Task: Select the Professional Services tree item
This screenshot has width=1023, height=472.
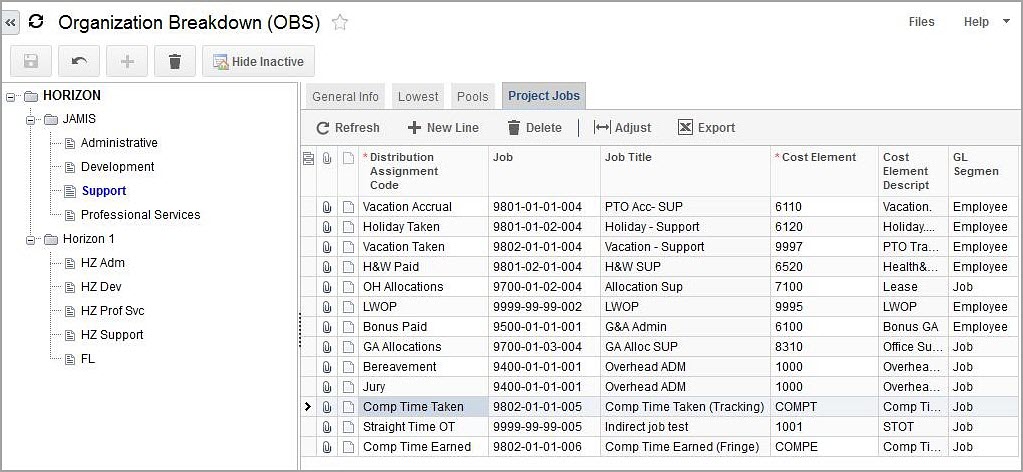Action: click(140, 215)
